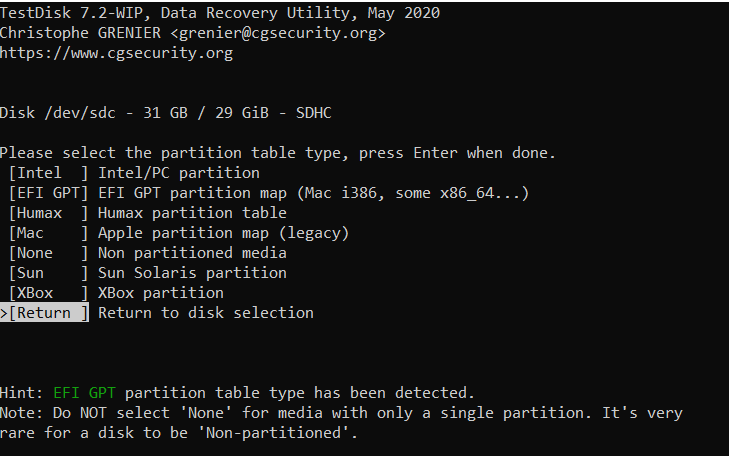Click the 'Humax partition table' description text
729x456 pixels.
pos(192,213)
